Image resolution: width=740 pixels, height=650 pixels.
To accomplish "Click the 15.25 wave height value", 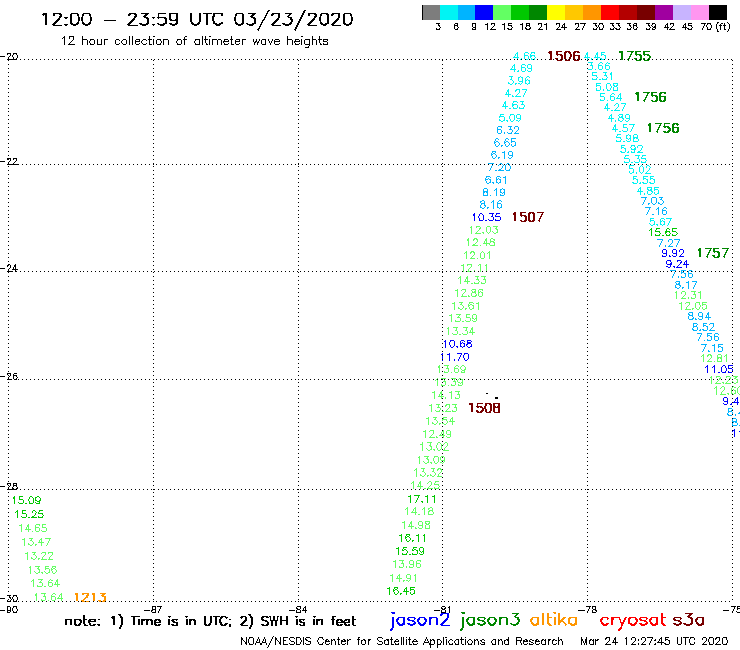I will coord(29,514).
